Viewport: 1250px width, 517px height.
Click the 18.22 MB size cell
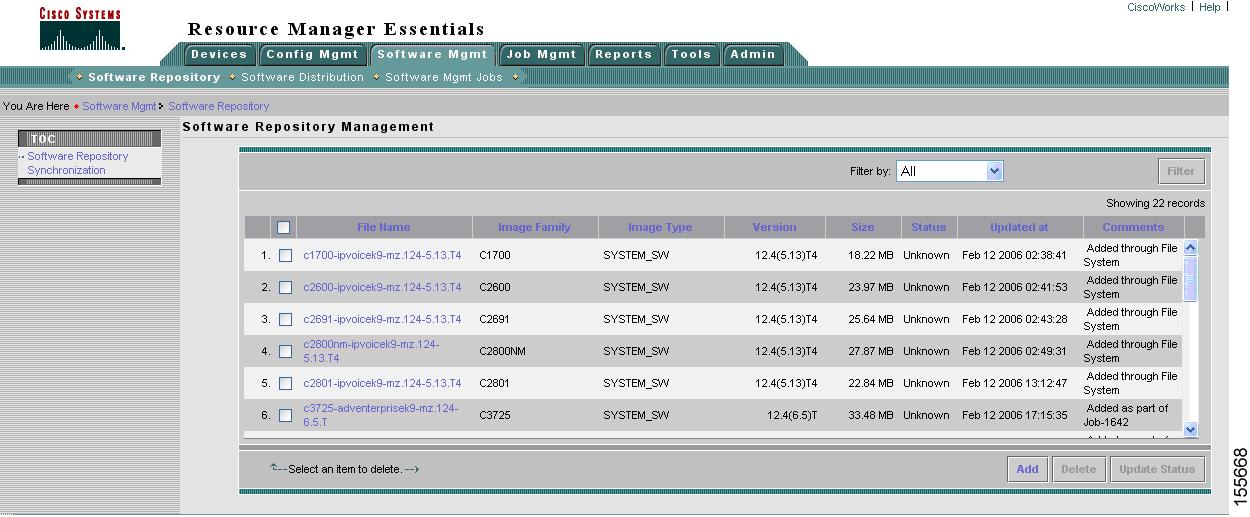click(871, 255)
